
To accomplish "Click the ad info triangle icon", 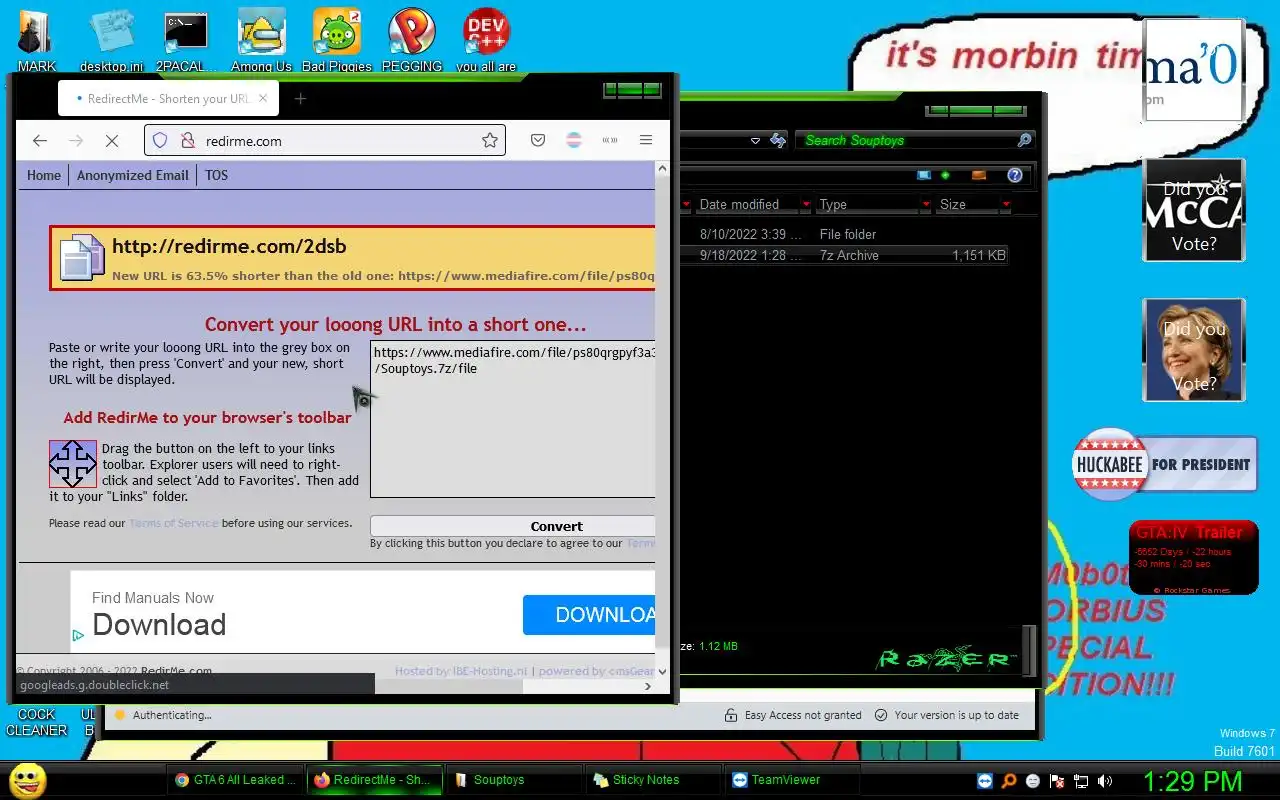I will (78, 635).
